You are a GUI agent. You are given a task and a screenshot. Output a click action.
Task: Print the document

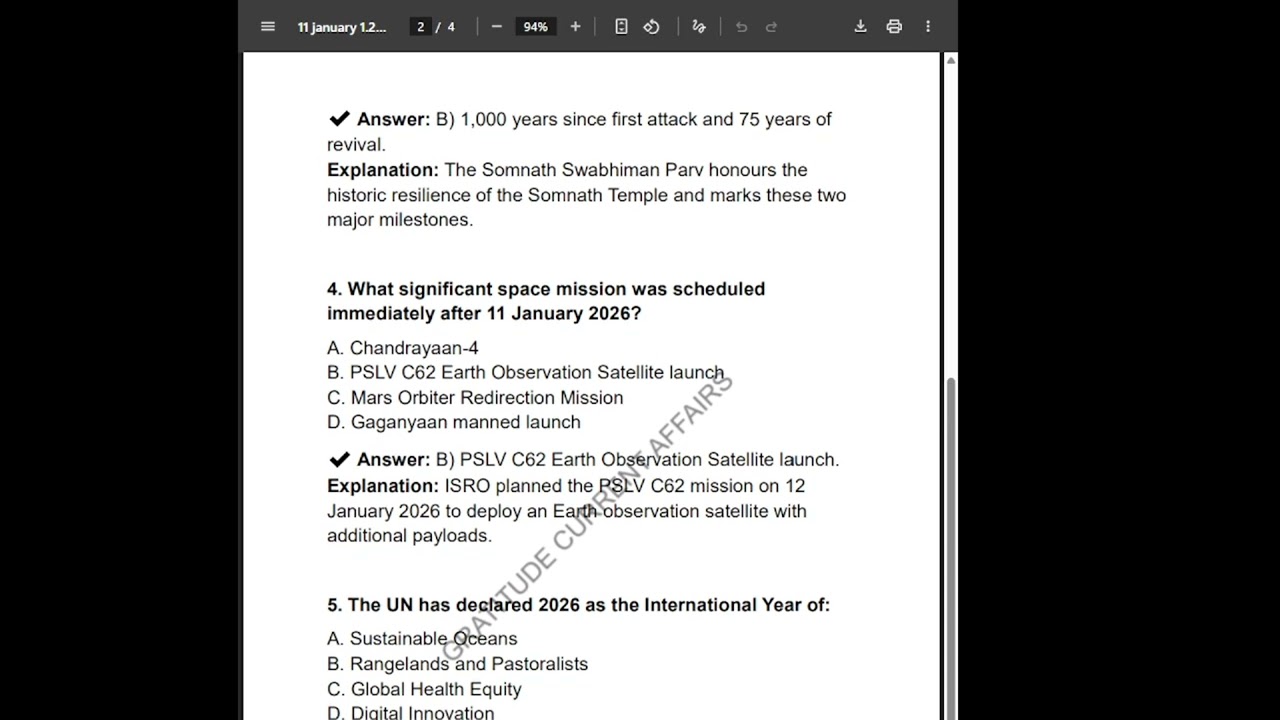pyautogui.click(x=894, y=27)
